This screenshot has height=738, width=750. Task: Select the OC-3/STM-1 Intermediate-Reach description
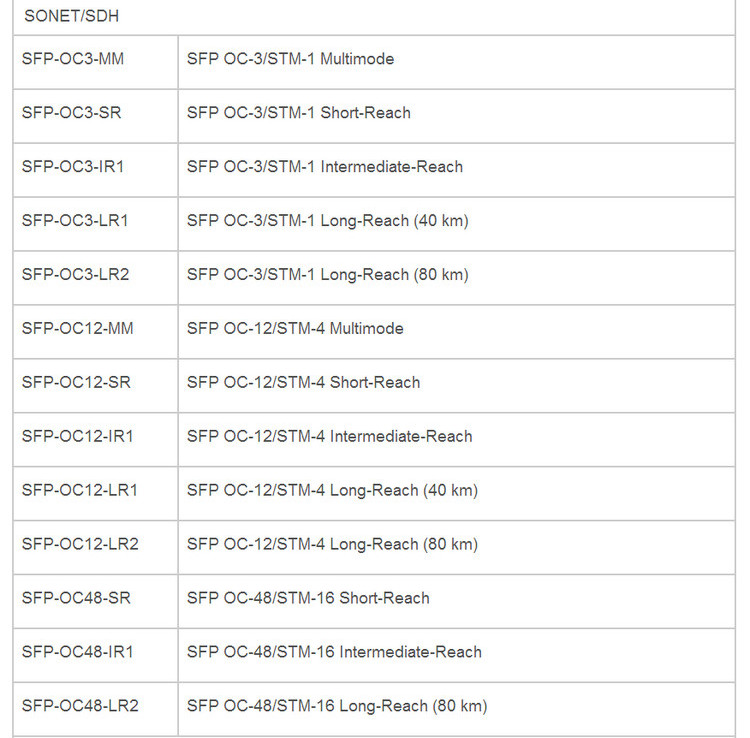(324, 167)
